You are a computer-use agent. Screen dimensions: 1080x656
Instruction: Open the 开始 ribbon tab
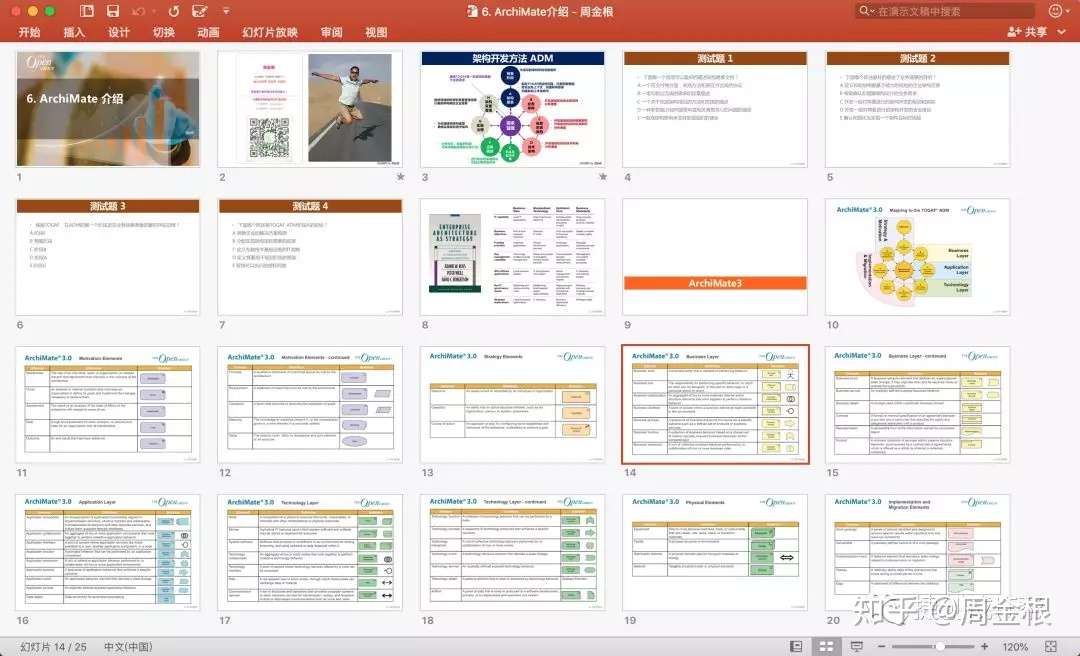[x=30, y=32]
